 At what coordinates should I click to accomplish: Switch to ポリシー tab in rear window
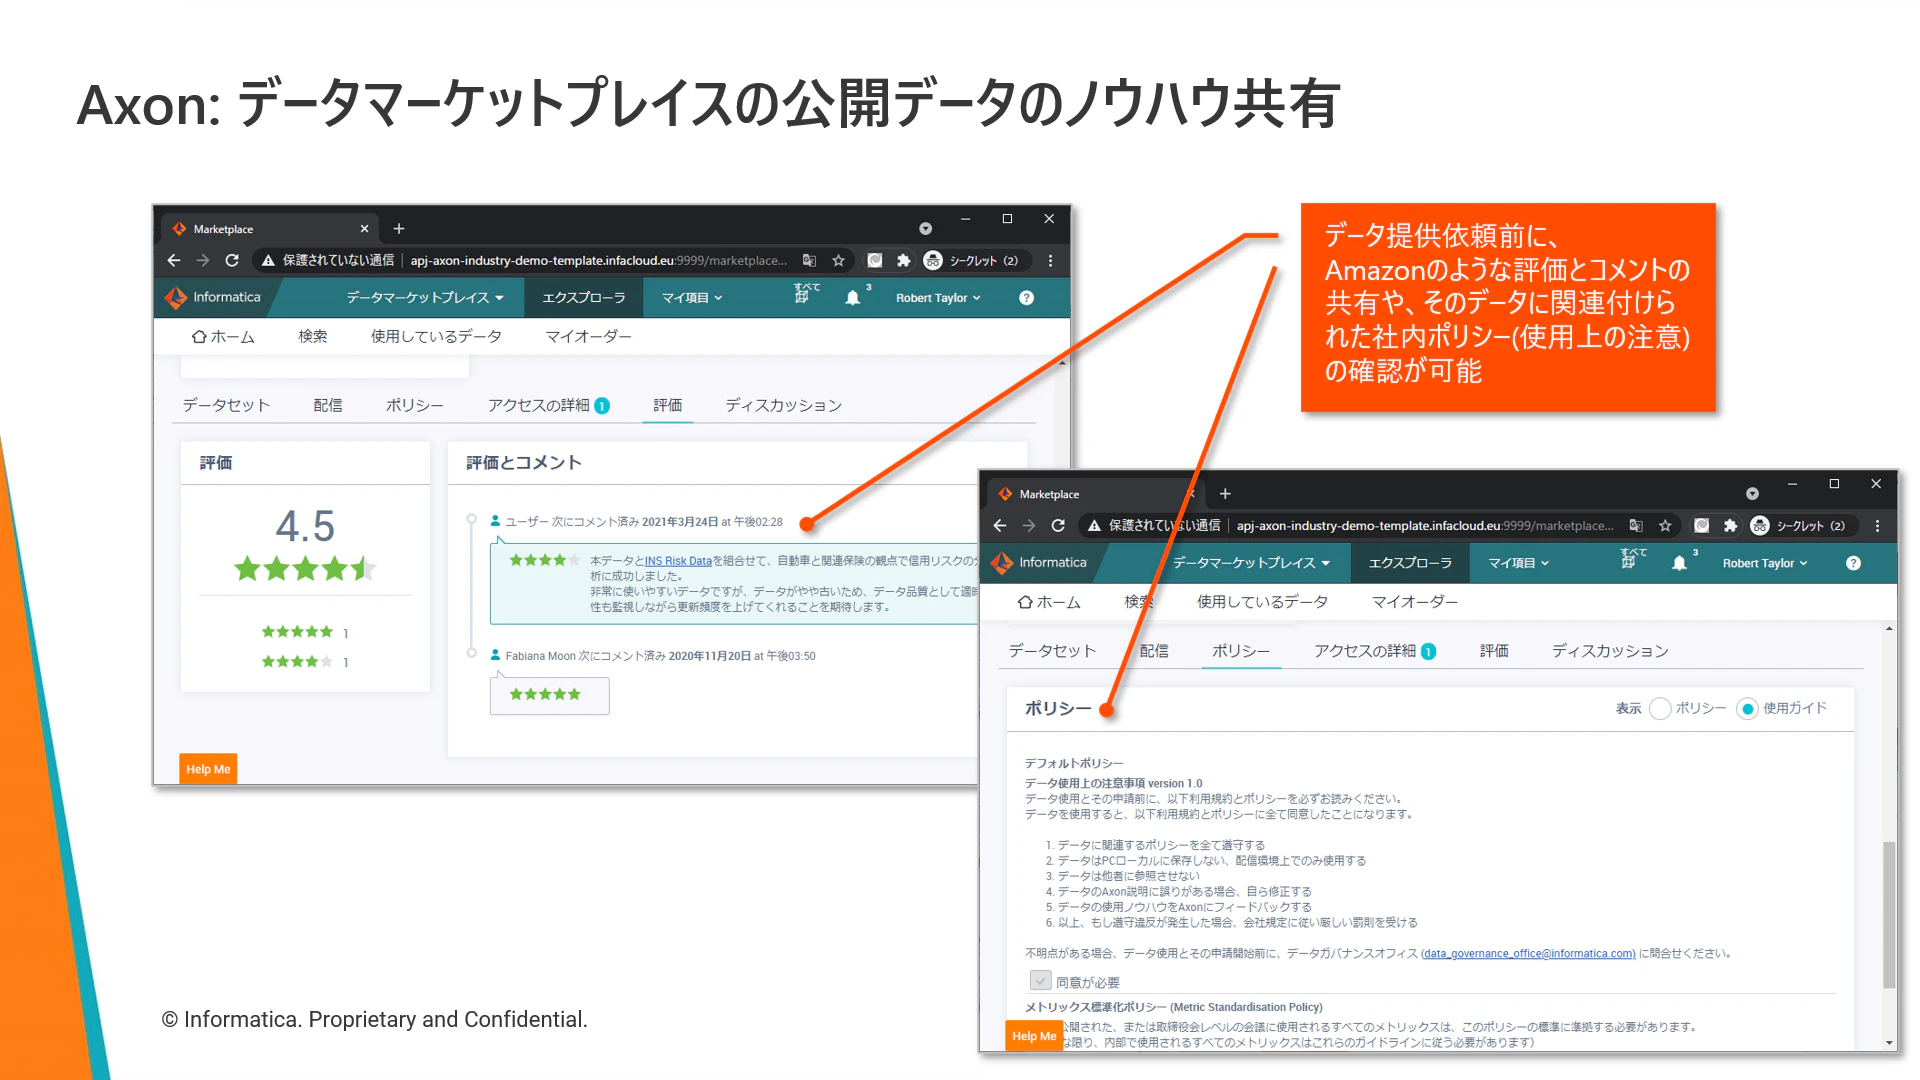pos(415,405)
